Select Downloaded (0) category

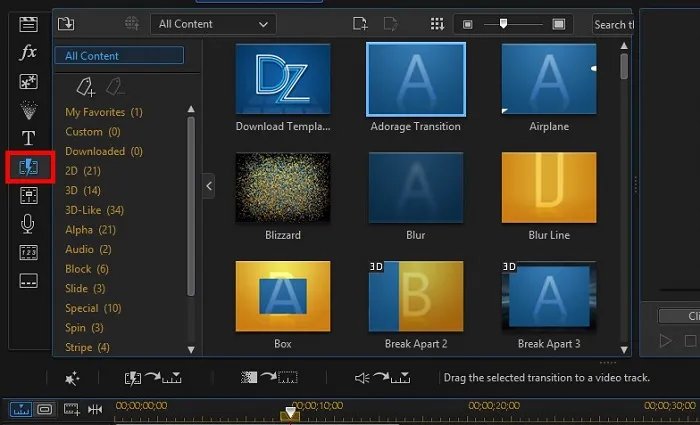pos(104,151)
